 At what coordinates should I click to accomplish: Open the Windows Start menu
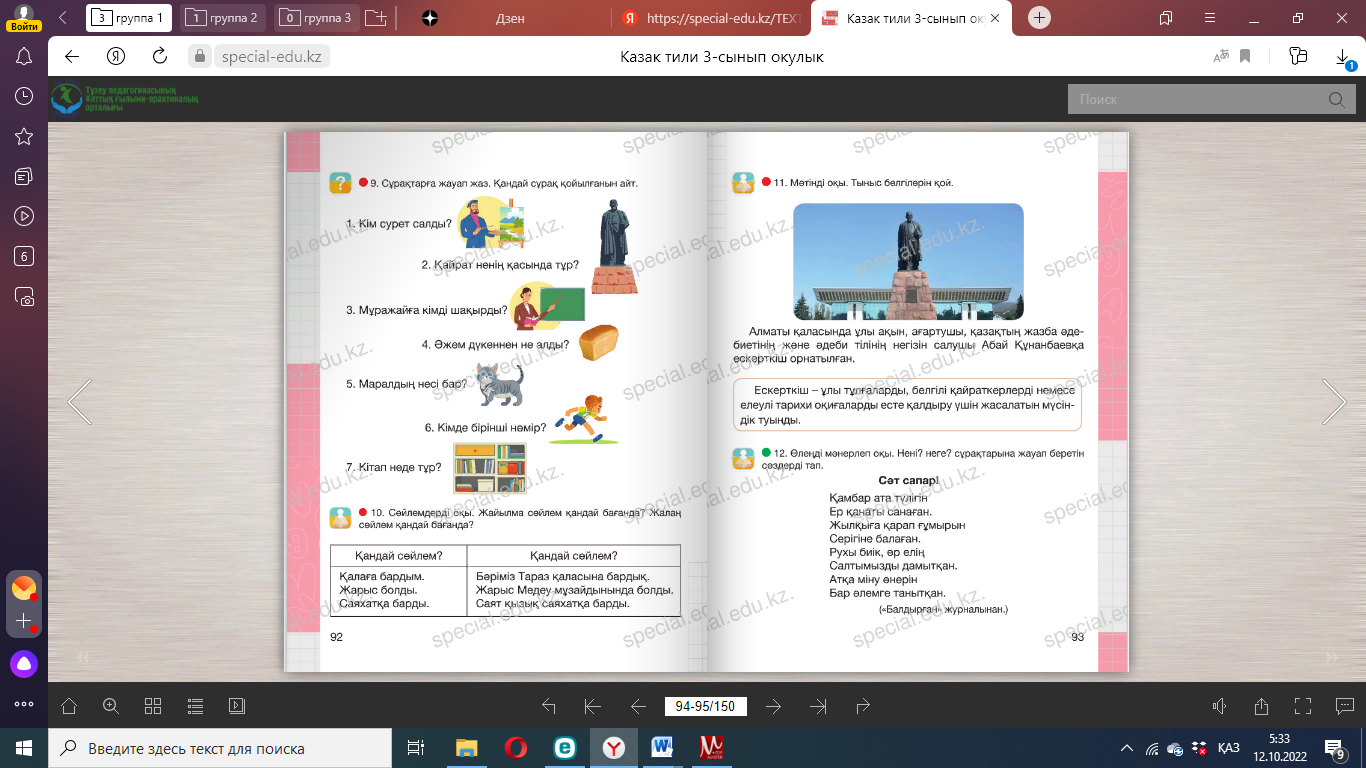click(x=24, y=748)
